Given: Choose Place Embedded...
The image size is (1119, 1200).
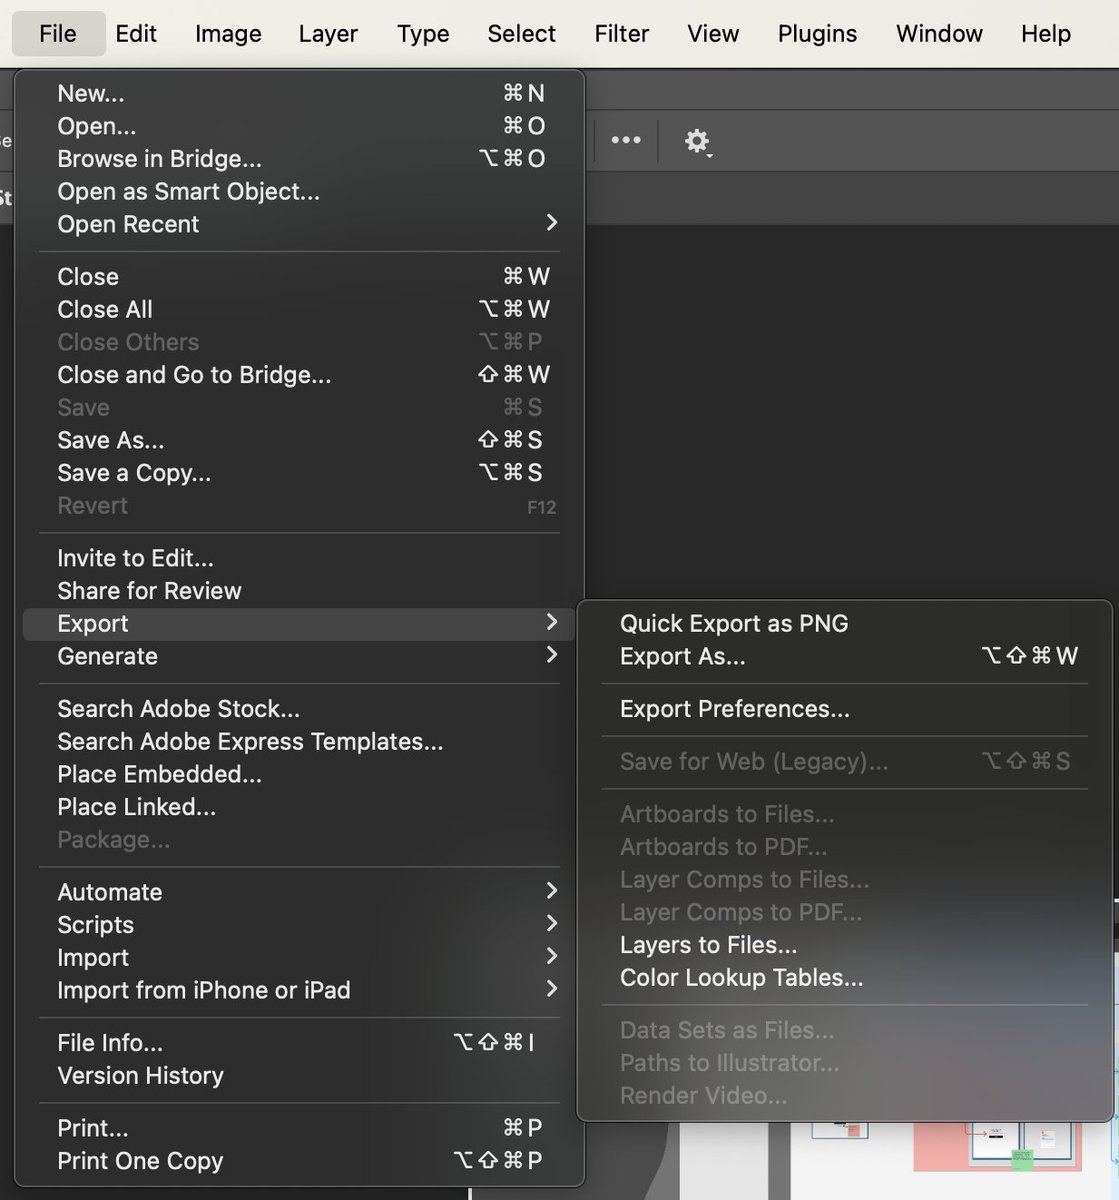Looking at the screenshot, I should pos(299,774).
